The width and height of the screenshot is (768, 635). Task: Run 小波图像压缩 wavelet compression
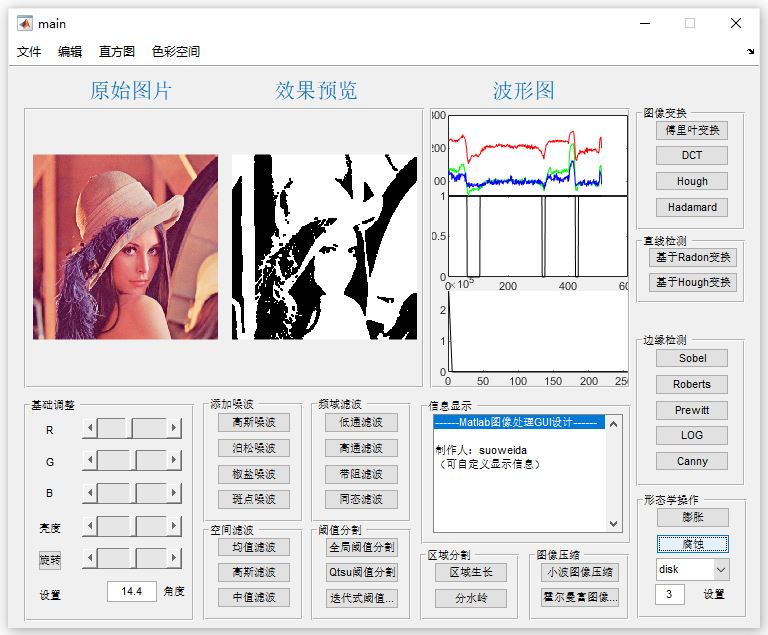tap(580, 572)
